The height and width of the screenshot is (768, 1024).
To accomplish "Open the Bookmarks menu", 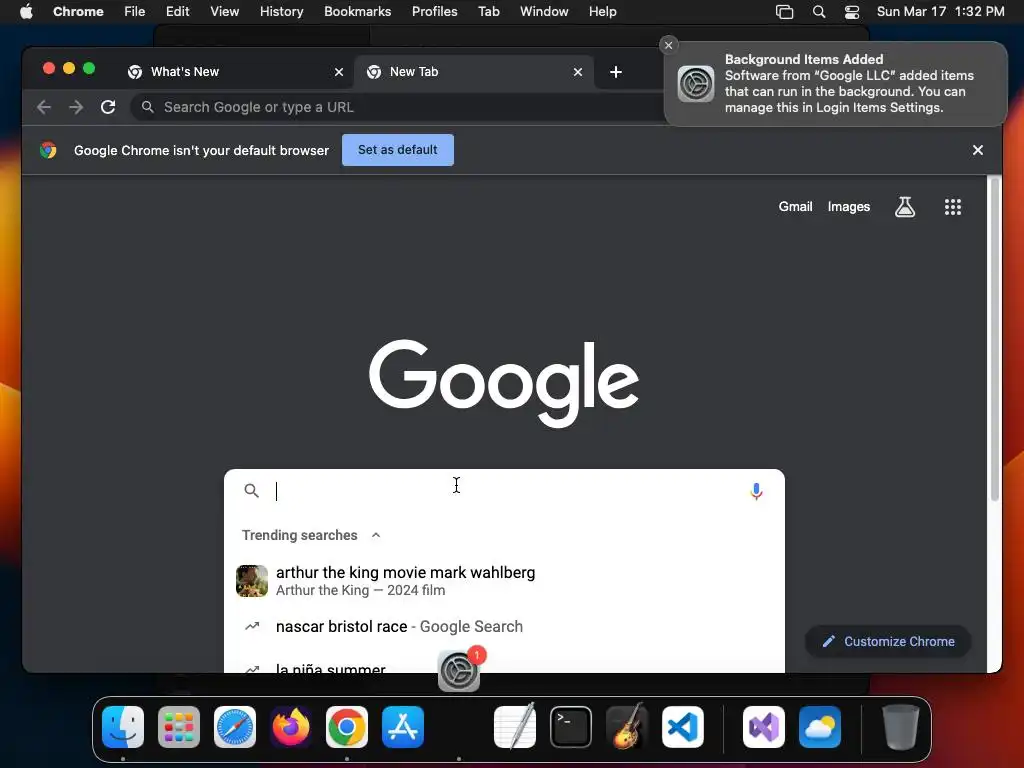I will (x=357, y=11).
